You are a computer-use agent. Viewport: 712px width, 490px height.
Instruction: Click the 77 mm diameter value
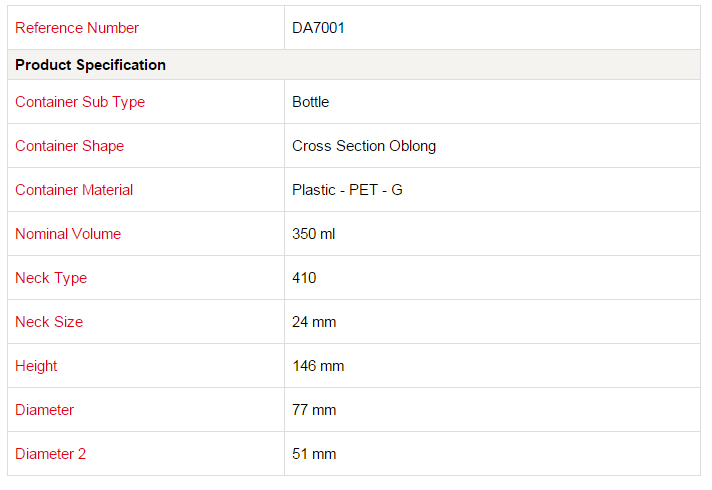(314, 410)
